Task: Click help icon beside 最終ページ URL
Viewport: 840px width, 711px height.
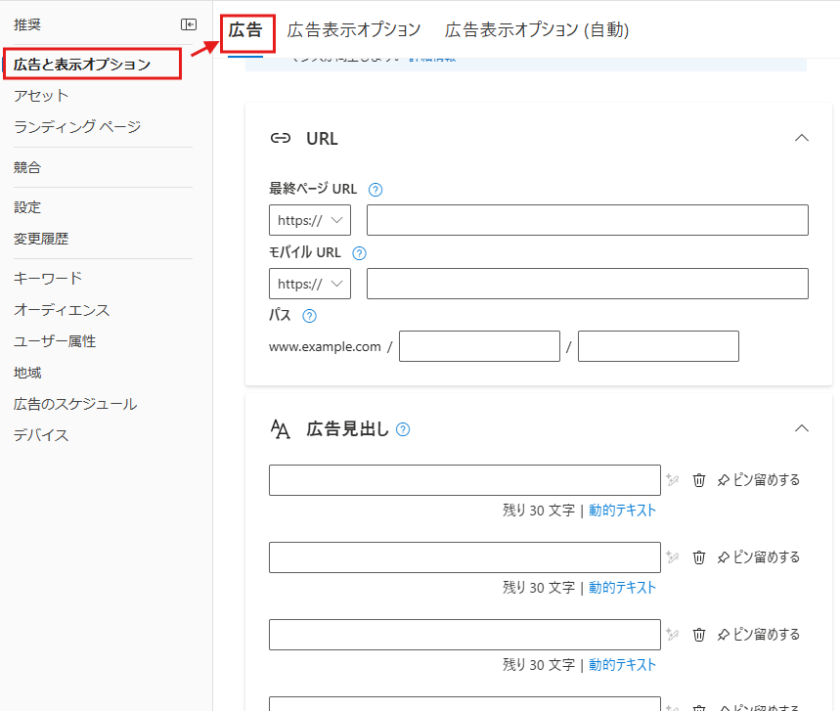Action: [x=376, y=189]
